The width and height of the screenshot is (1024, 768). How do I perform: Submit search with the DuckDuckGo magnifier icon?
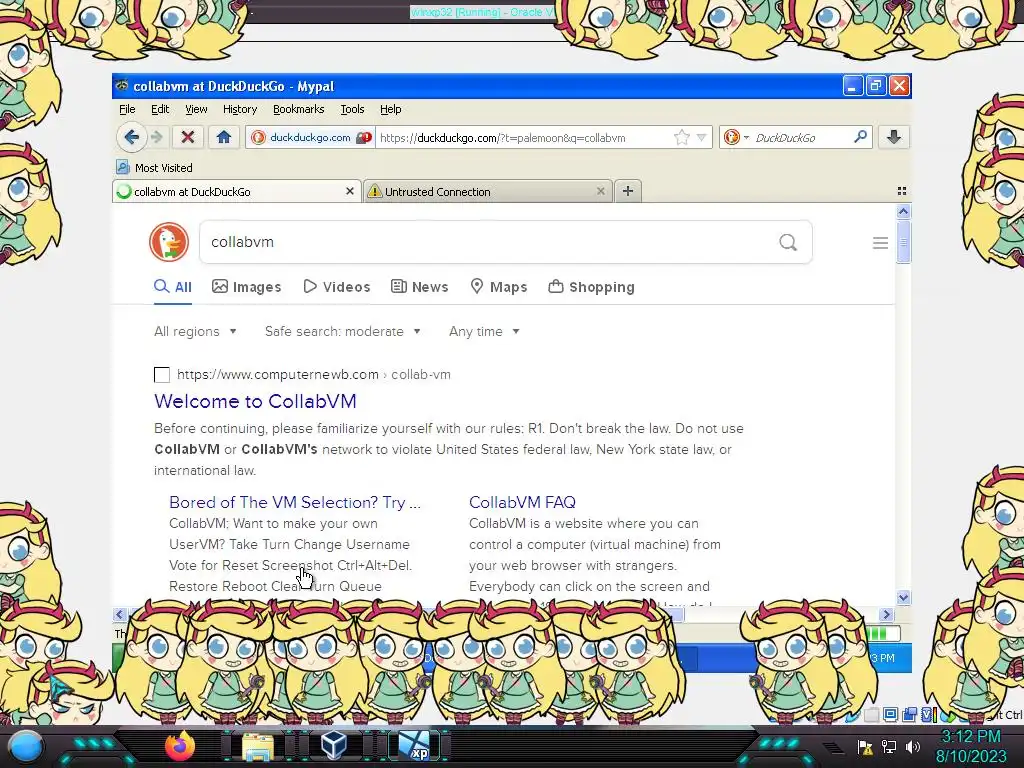788,242
